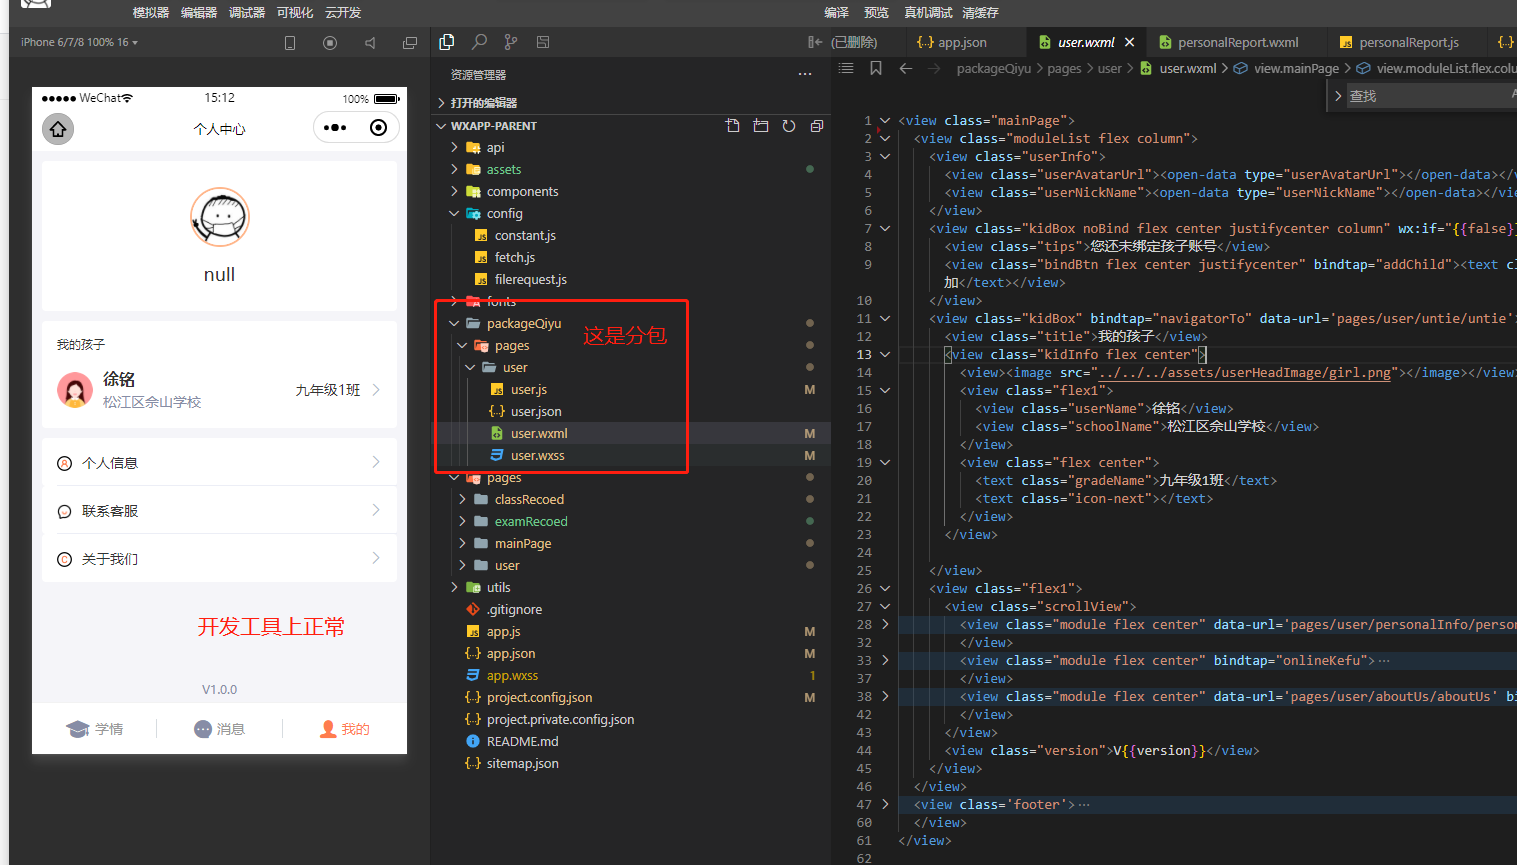The width and height of the screenshot is (1517, 865).
Task: Open the 可视化 menu
Action: coord(295,13)
